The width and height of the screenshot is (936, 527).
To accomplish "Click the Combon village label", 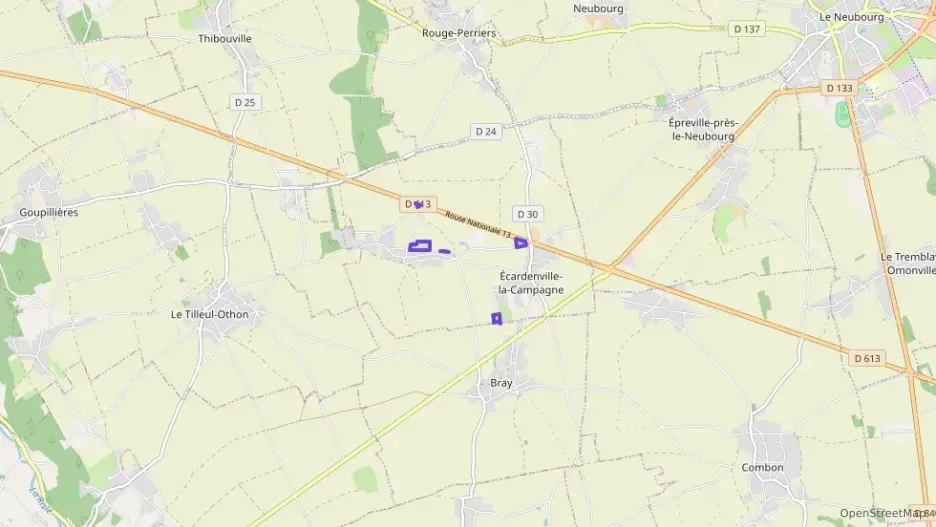I will 762,467.
